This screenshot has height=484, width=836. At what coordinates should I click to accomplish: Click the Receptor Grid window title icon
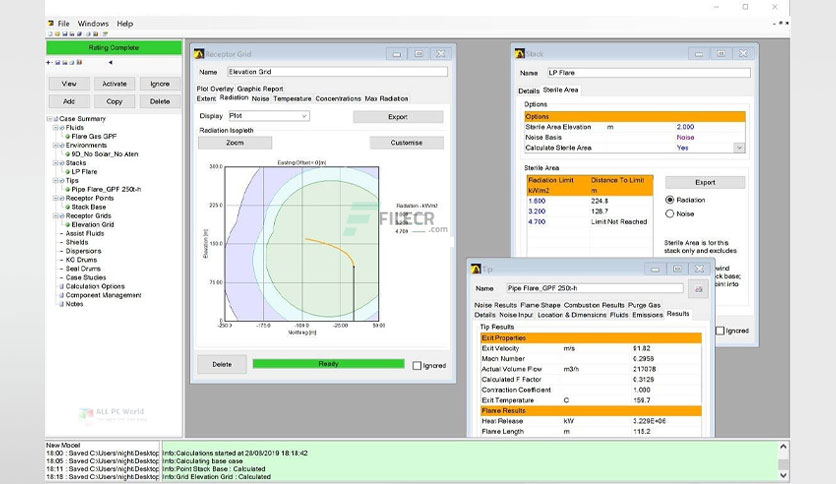click(x=199, y=54)
